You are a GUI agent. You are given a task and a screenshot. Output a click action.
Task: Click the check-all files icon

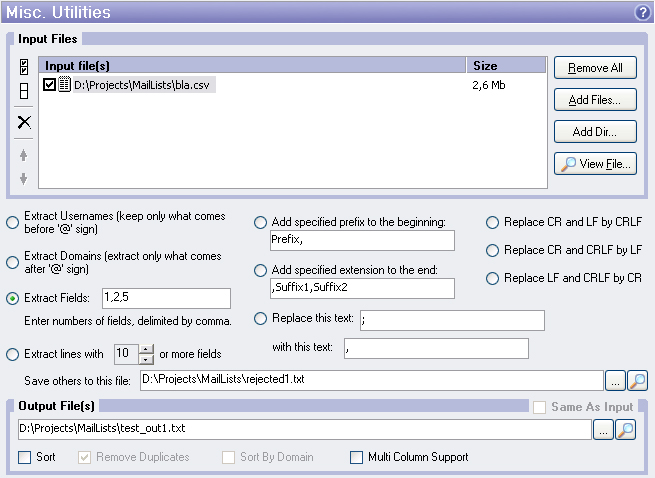point(24,68)
